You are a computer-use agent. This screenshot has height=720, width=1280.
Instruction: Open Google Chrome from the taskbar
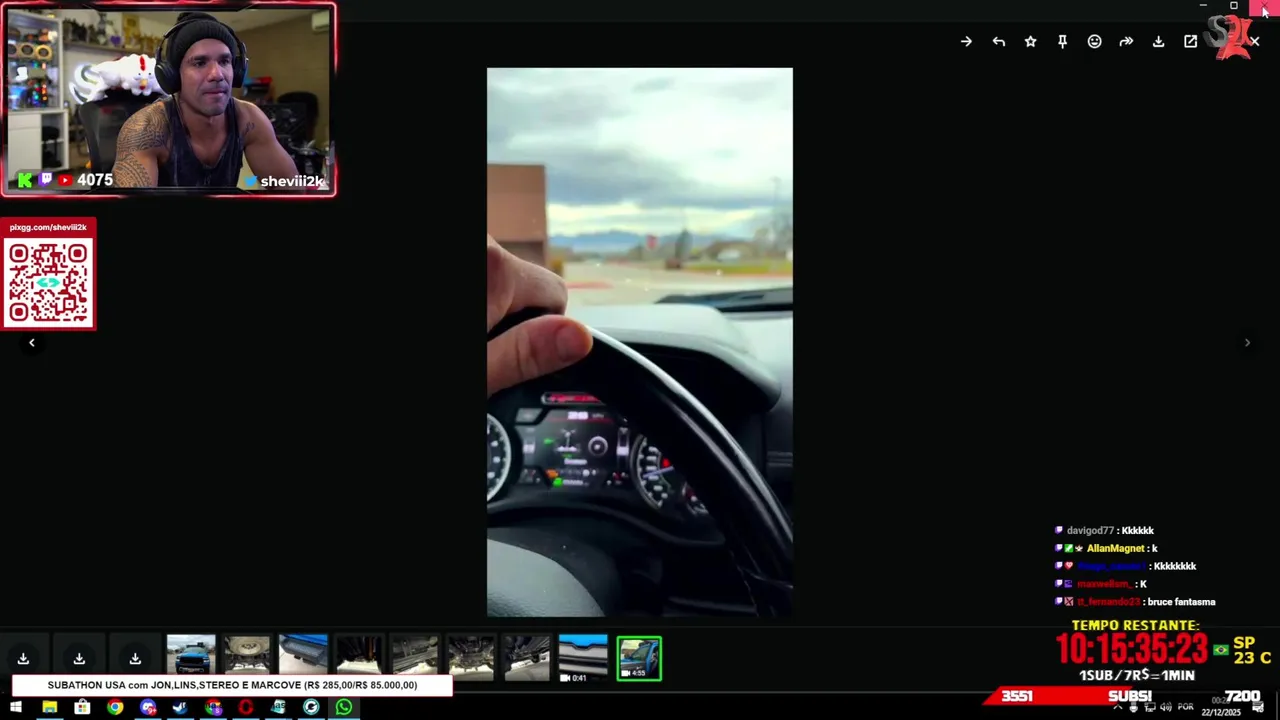pyautogui.click(x=115, y=707)
